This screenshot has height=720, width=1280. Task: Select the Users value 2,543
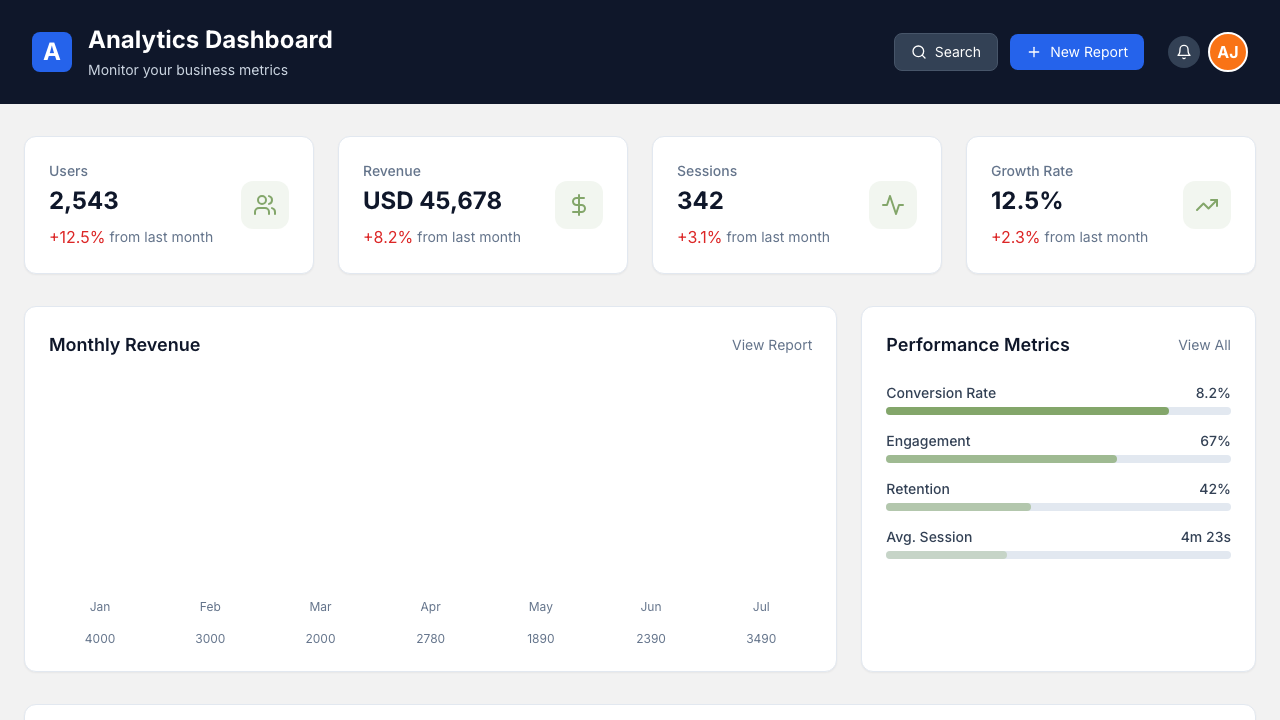[x=84, y=201]
